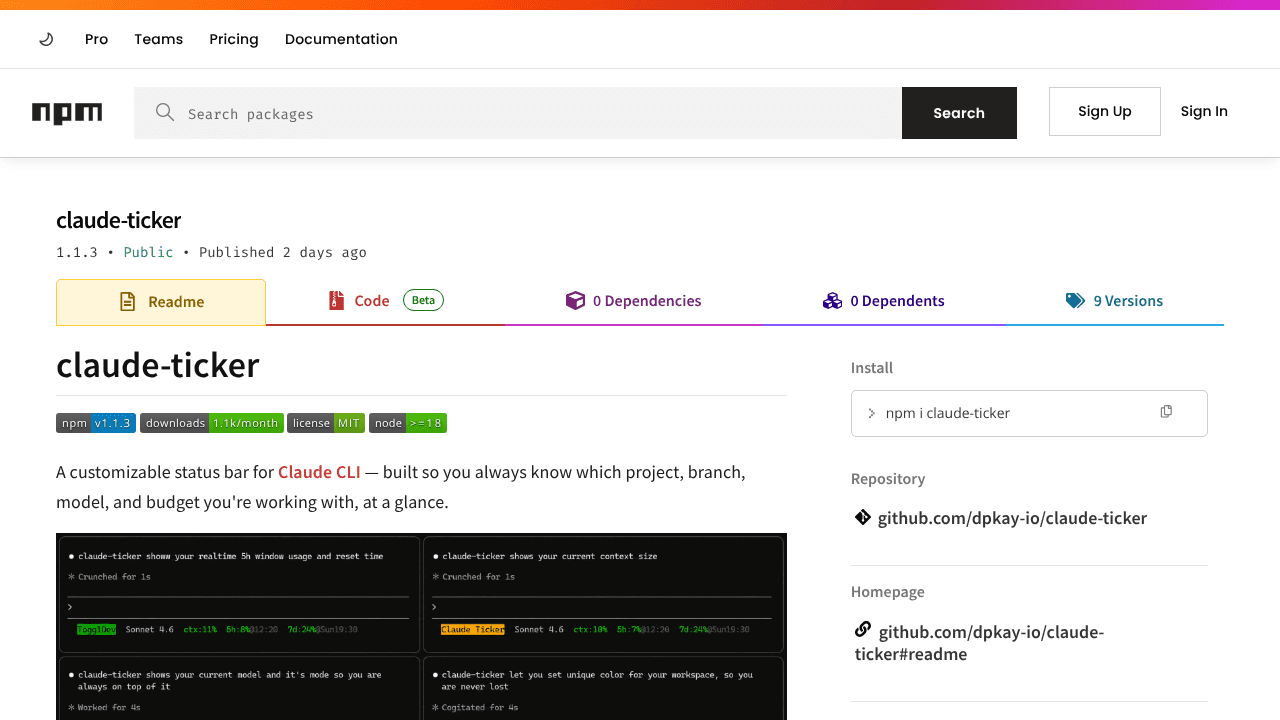Open the Teams menu link
Screen dimensions: 1280x720
pyautogui.click(x=159, y=39)
